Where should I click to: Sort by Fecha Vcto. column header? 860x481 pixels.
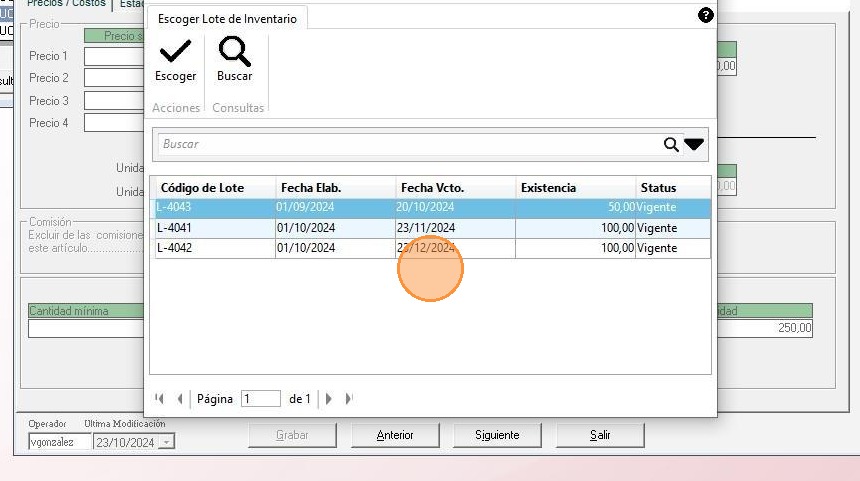click(x=456, y=188)
